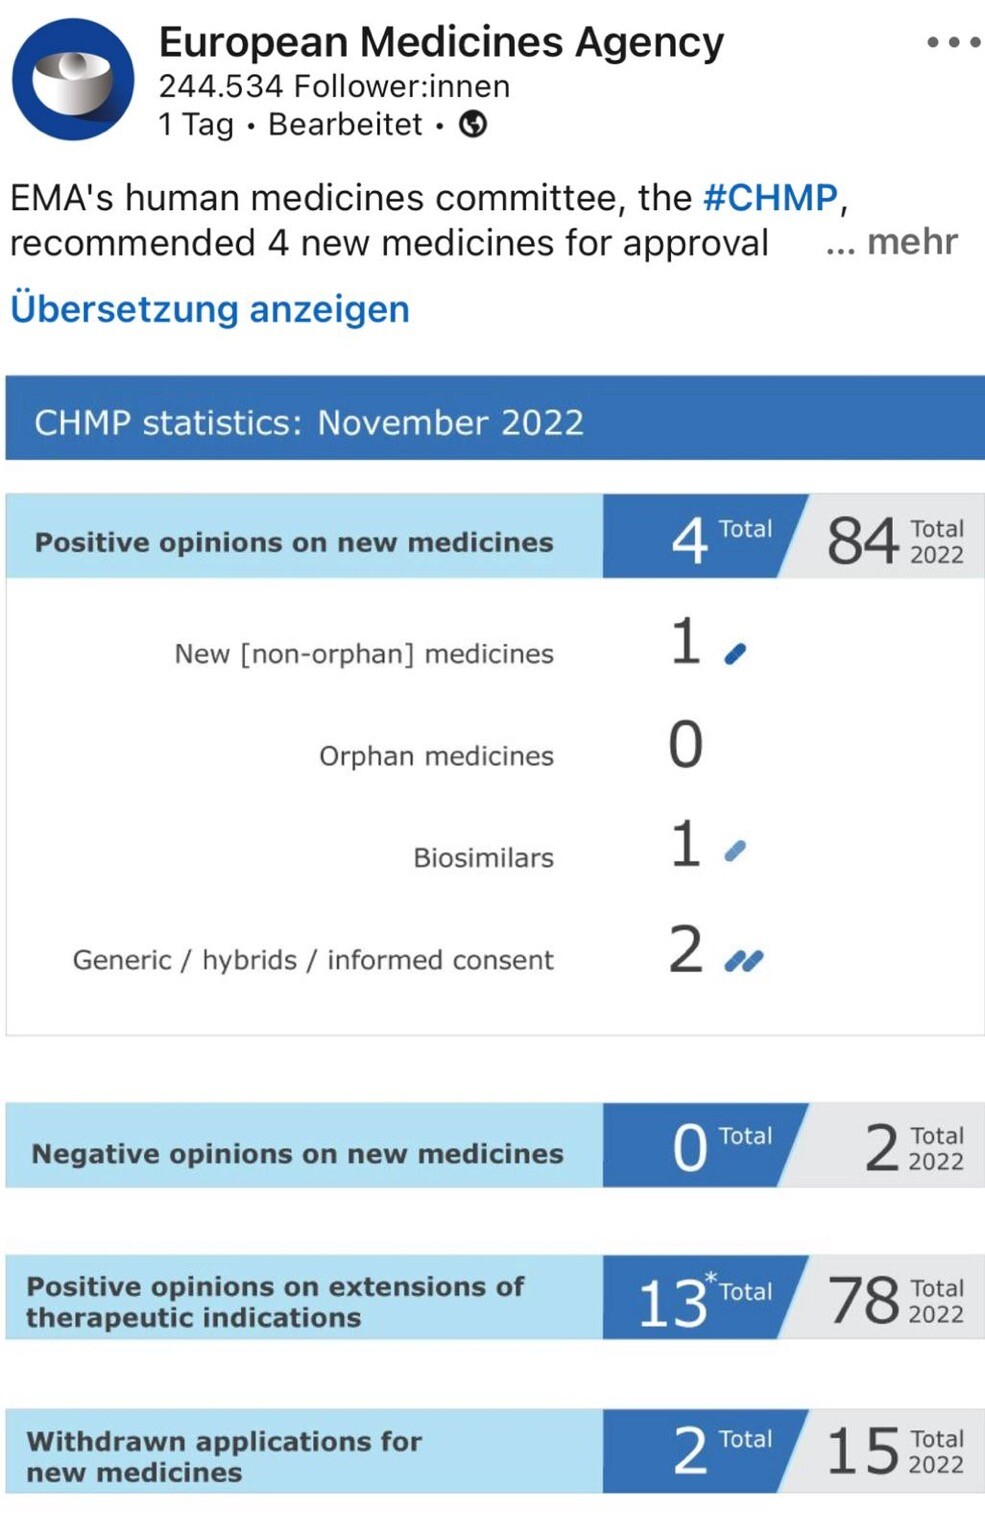Click the double pill icon for Generic hybrids
This screenshot has height=1536, width=985.
tap(744, 961)
